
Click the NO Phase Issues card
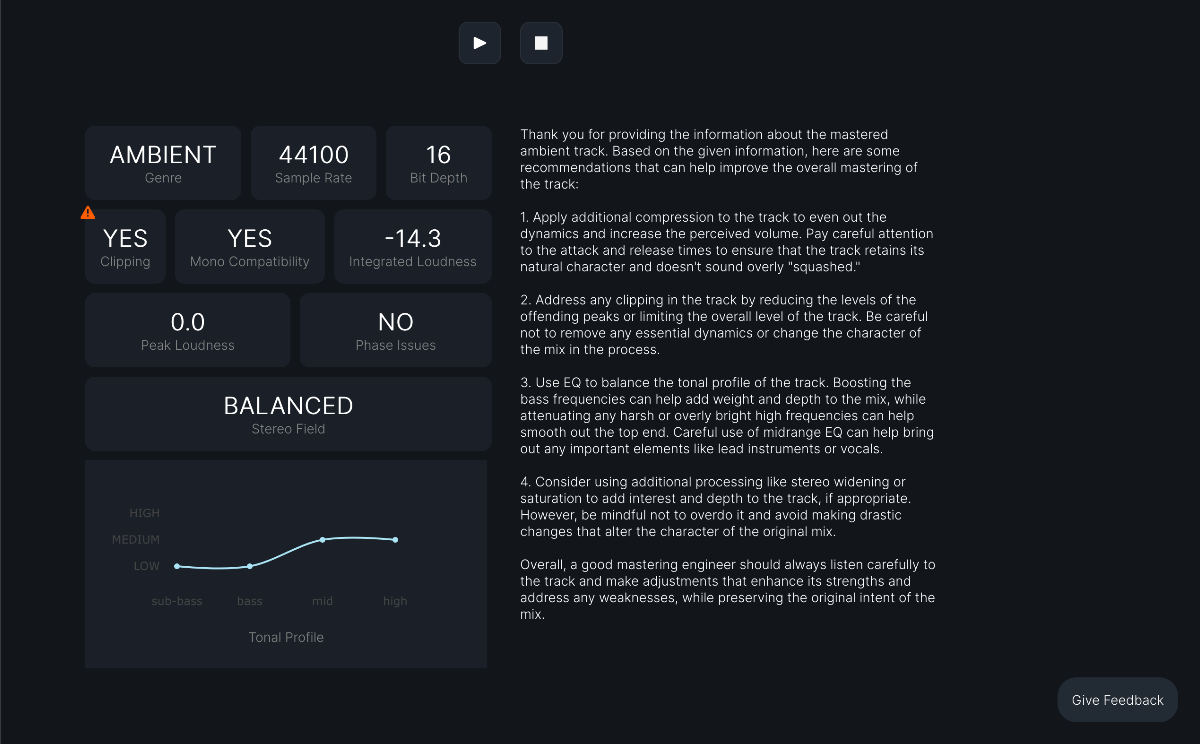click(x=396, y=330)
